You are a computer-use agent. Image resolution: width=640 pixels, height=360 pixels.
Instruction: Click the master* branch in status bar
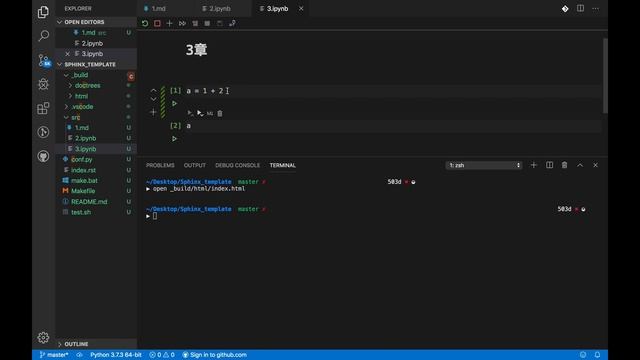click(x=54, y=355)
